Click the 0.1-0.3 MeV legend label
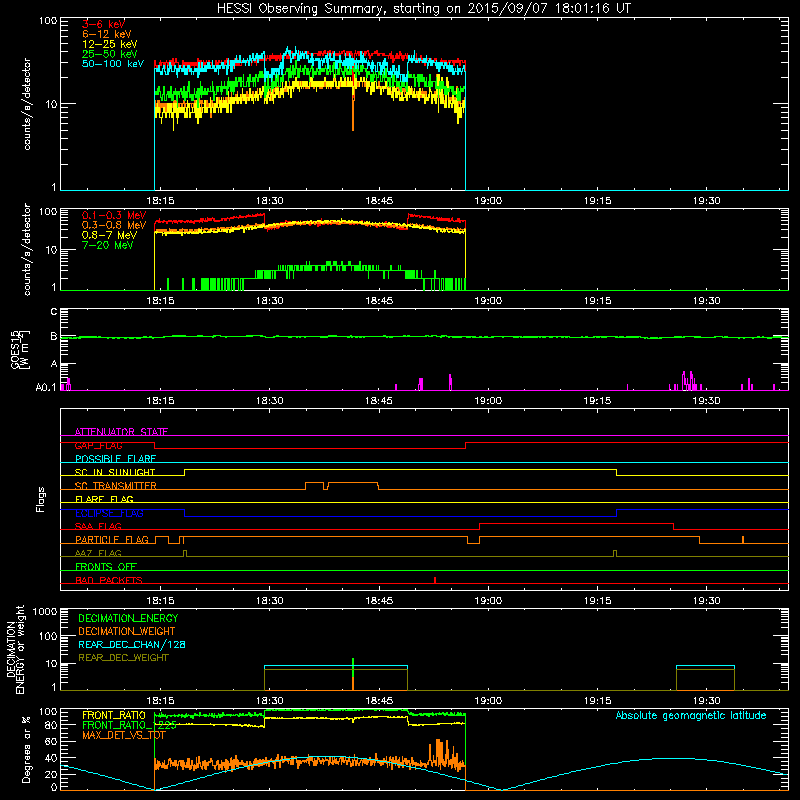The width and height of the screenshot is (800, 800). 114,215
